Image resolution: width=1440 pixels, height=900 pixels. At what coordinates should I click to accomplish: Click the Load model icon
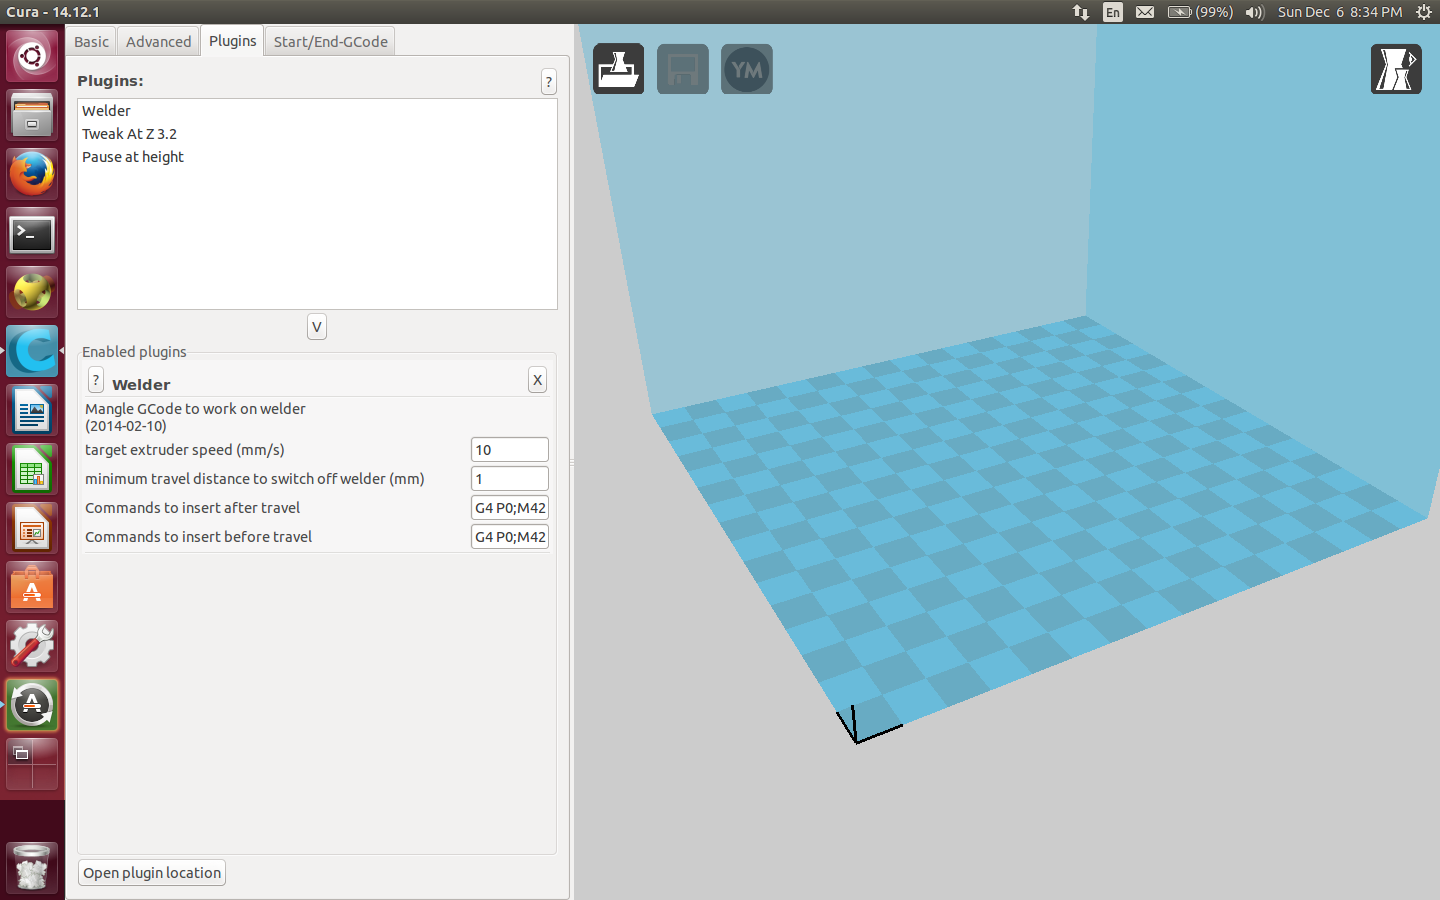point(618,69)
